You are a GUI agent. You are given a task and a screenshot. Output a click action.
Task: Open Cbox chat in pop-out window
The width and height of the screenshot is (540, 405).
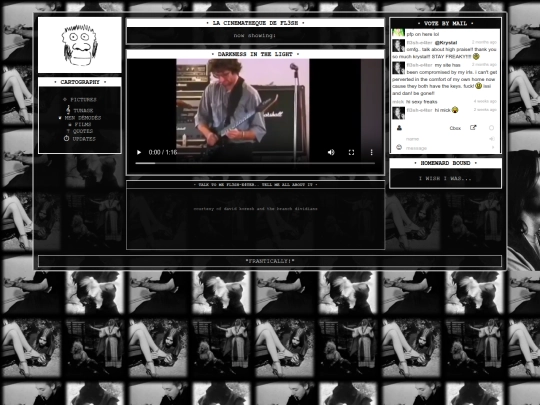[473, 128]
